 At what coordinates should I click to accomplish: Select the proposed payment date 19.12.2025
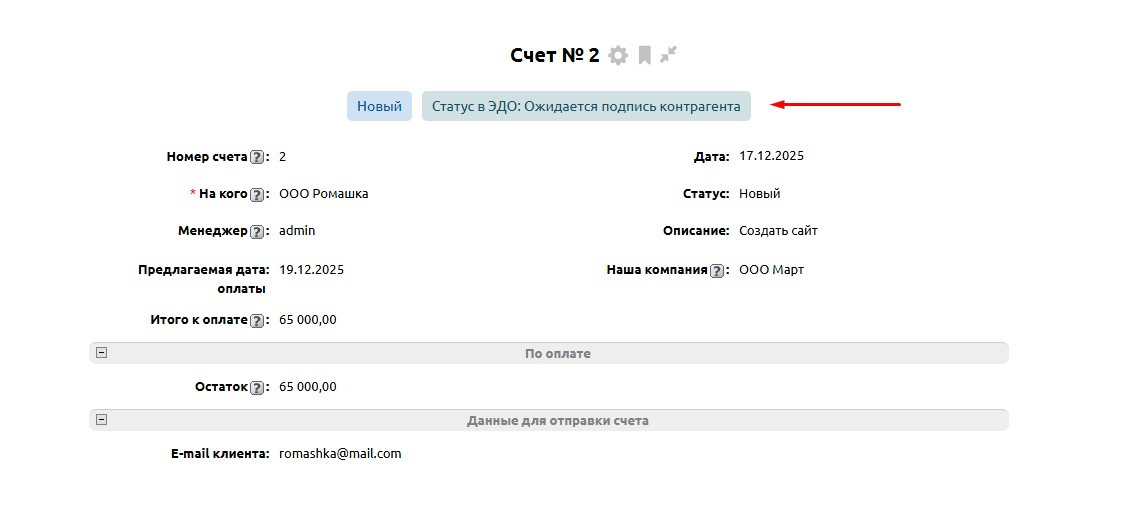311,270
